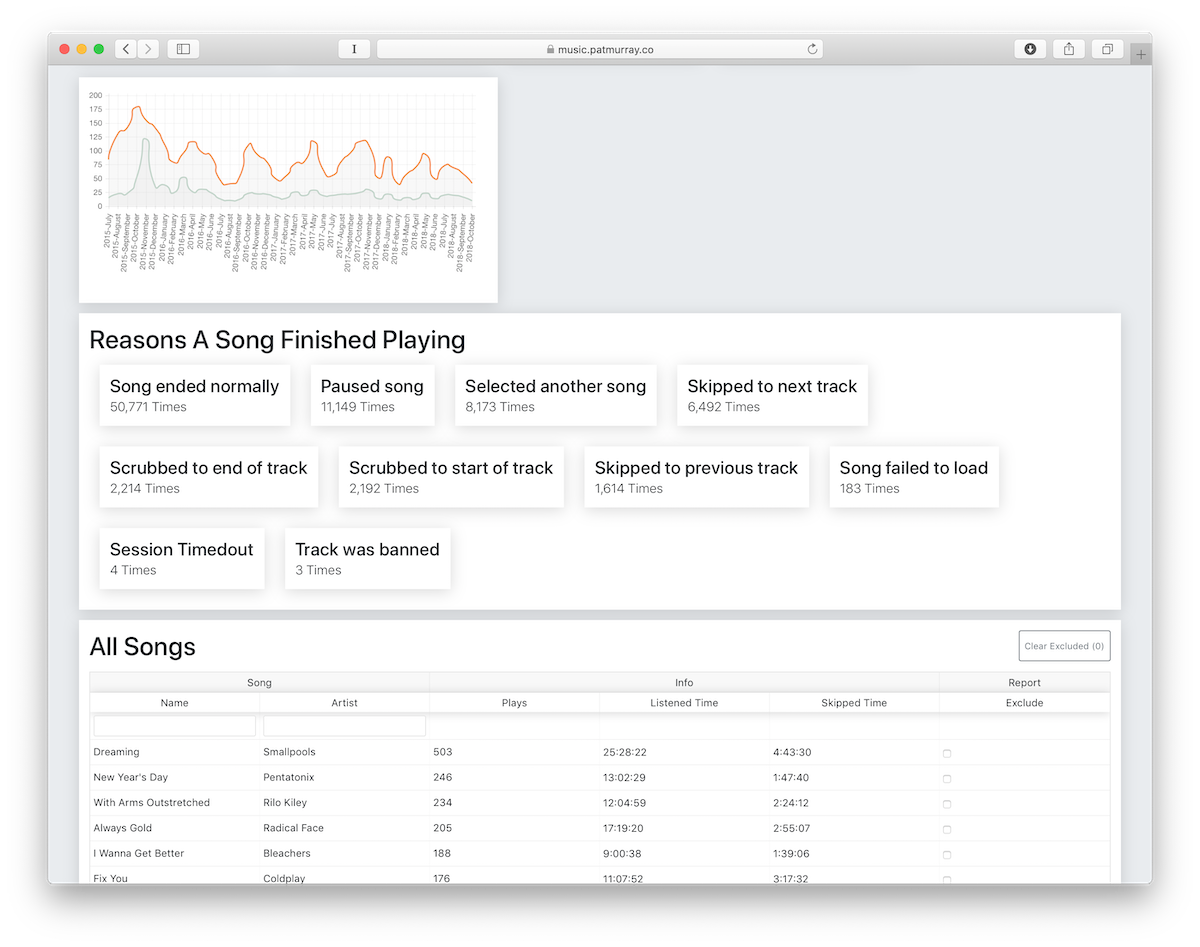This screenshot has height=947, width=1200.
Task: Click the back navigation arrow
Action: (x=125, y=47)
